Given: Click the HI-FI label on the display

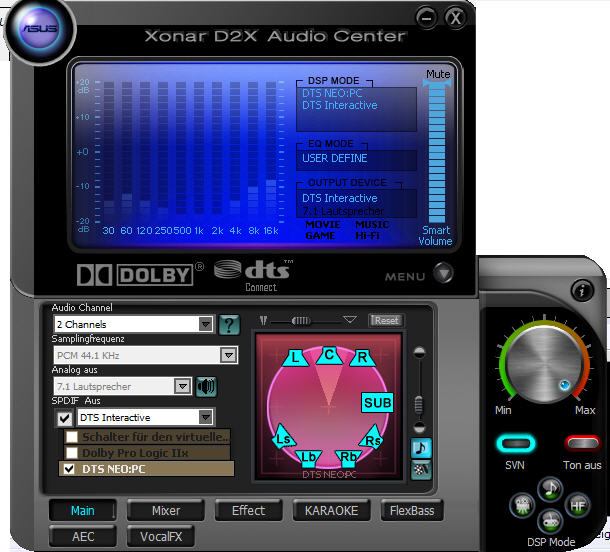Looking at the screenshot, I should pyautogui.click(x=367, y=235).
